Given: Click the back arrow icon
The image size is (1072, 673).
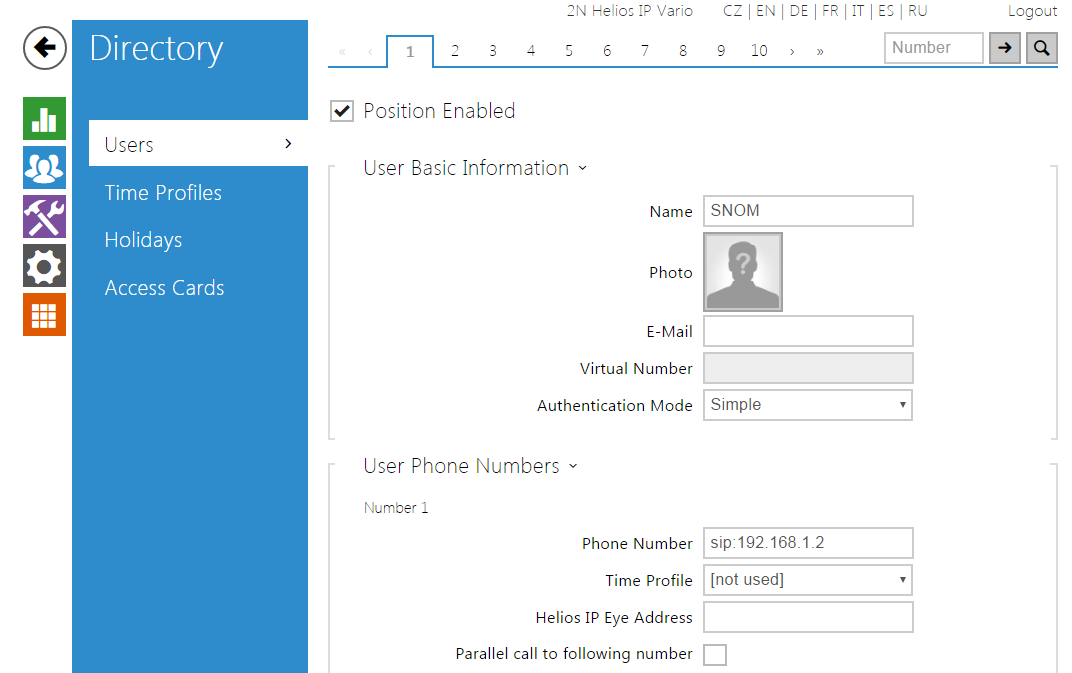Looking at the screenshot, I should pyautogui.click(x=45, y=48).
